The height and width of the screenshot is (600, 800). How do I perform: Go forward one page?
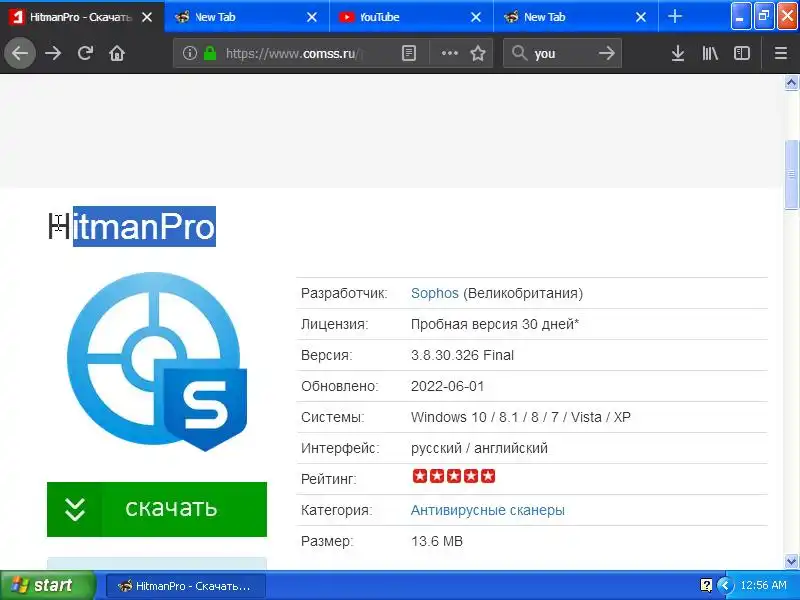point(53,53)
